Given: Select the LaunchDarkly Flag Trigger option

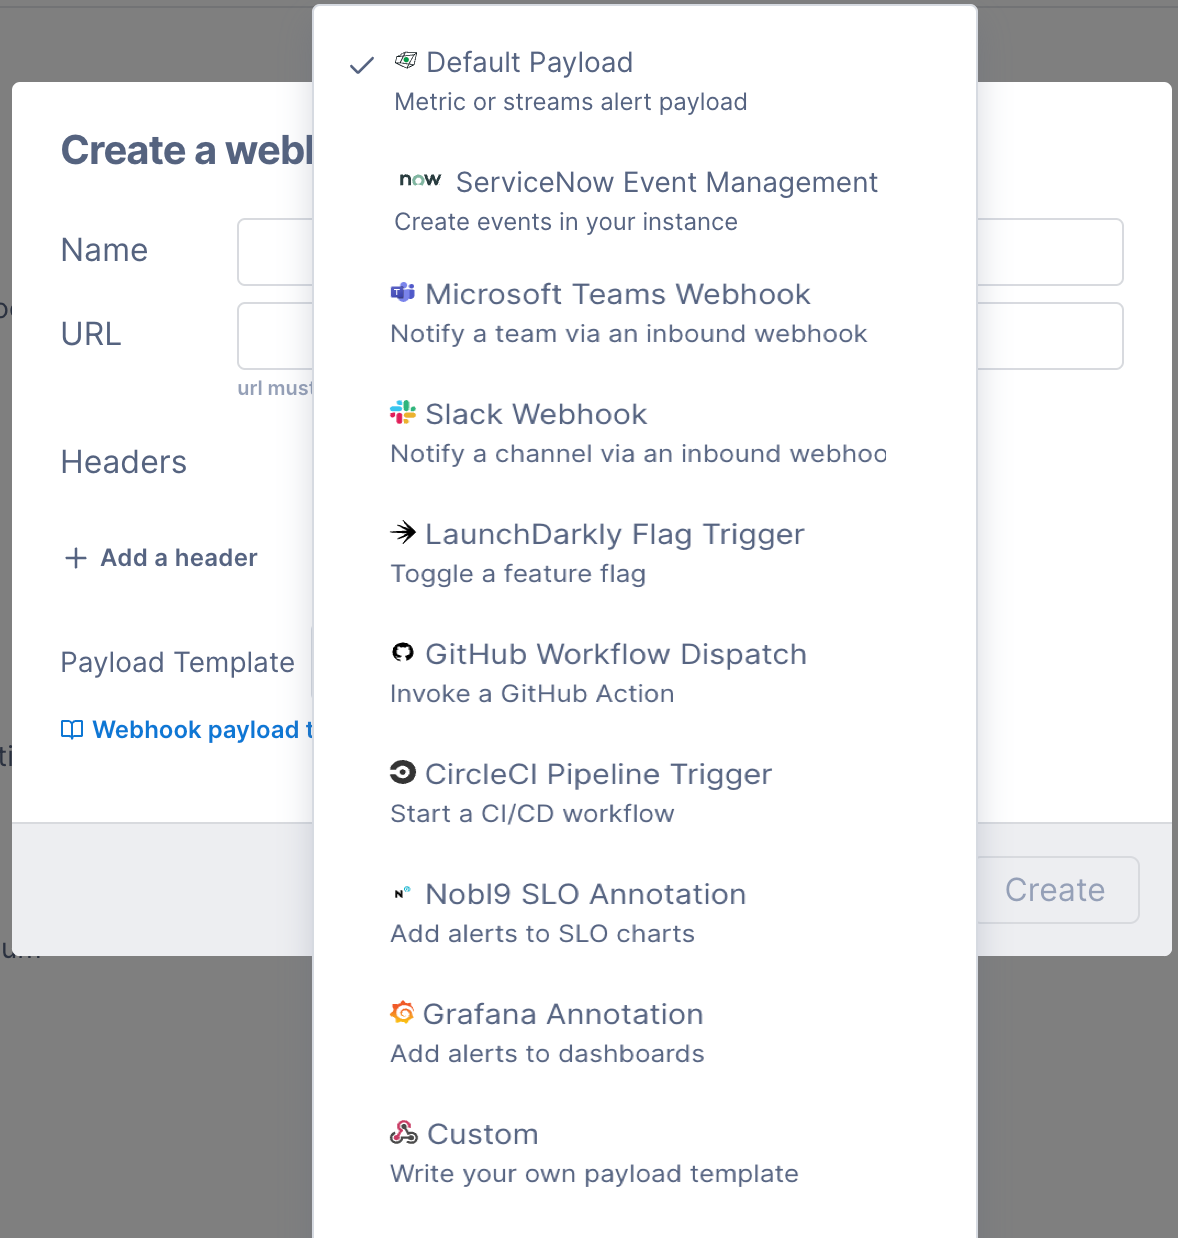Looking at the screenshot, I should click(x=614, y=534).
